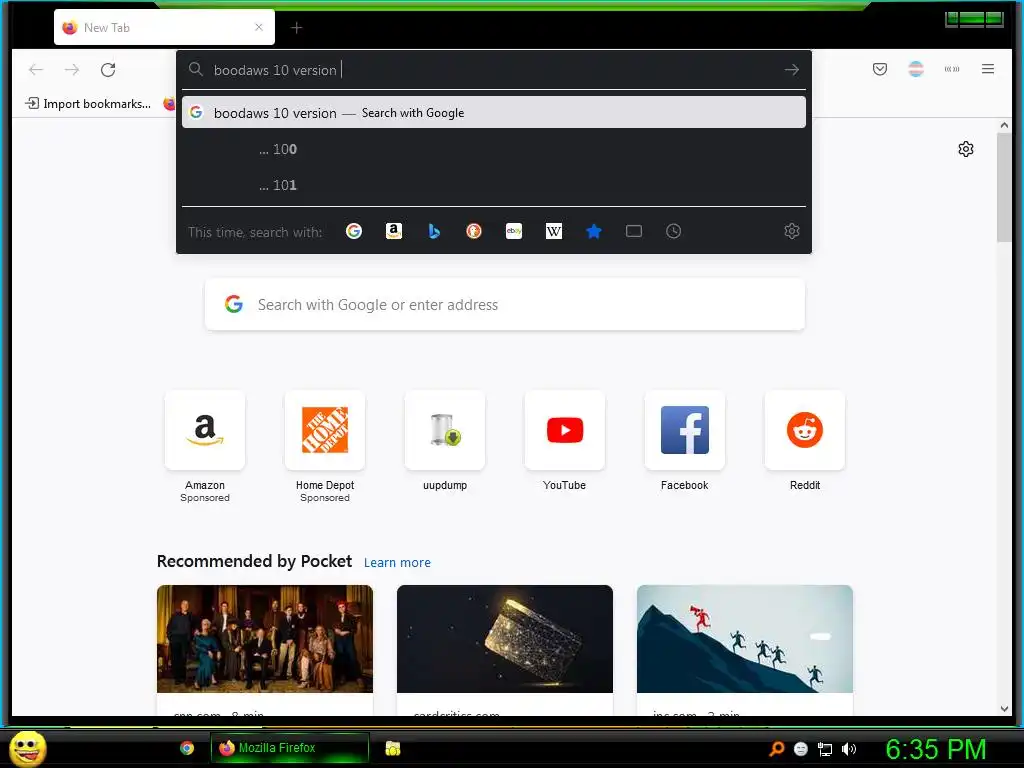Choose the '... 100' search suggestion
Viewport: 1024px width, 768px height.
(x=494, y=149)
